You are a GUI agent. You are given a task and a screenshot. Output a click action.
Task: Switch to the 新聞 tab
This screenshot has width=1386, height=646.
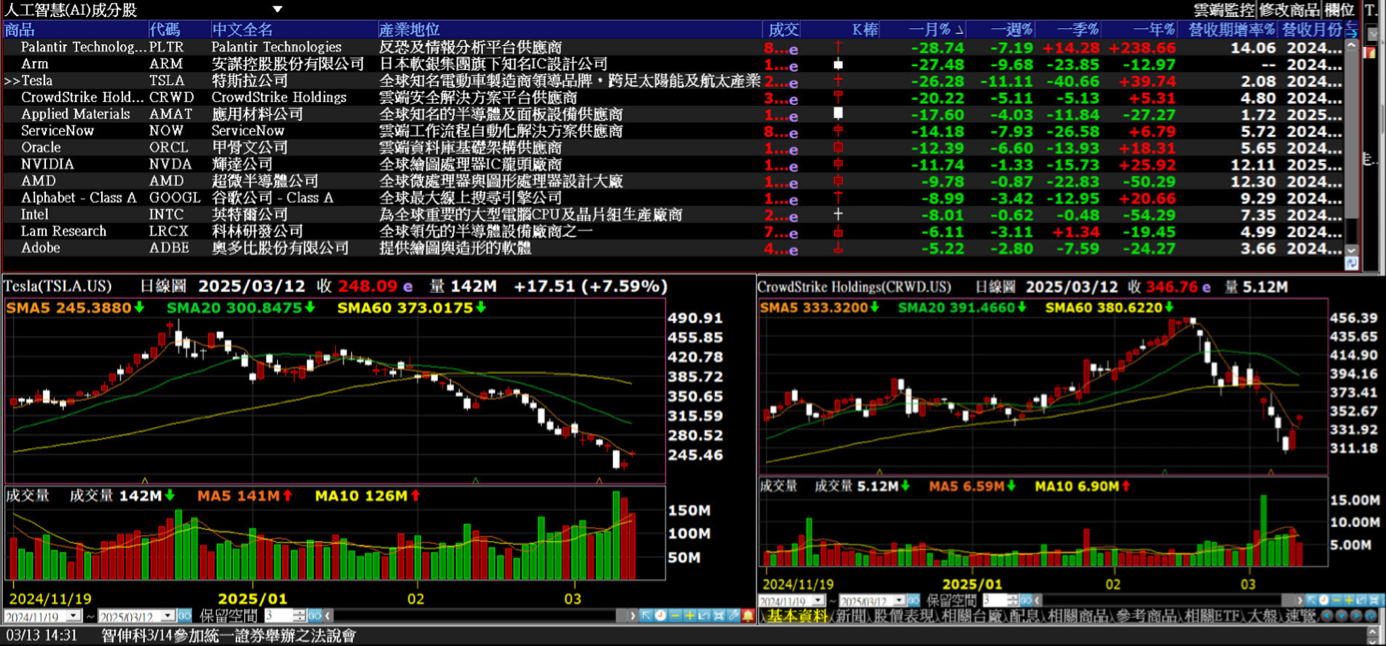[850, 616]
